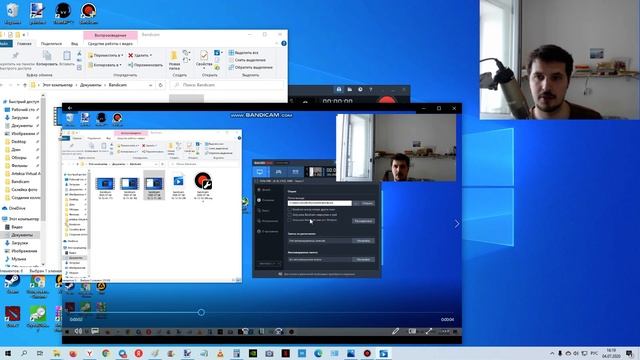Open the Steam desktop shortcut
This screenshot has width=640, height=360.
12,283
